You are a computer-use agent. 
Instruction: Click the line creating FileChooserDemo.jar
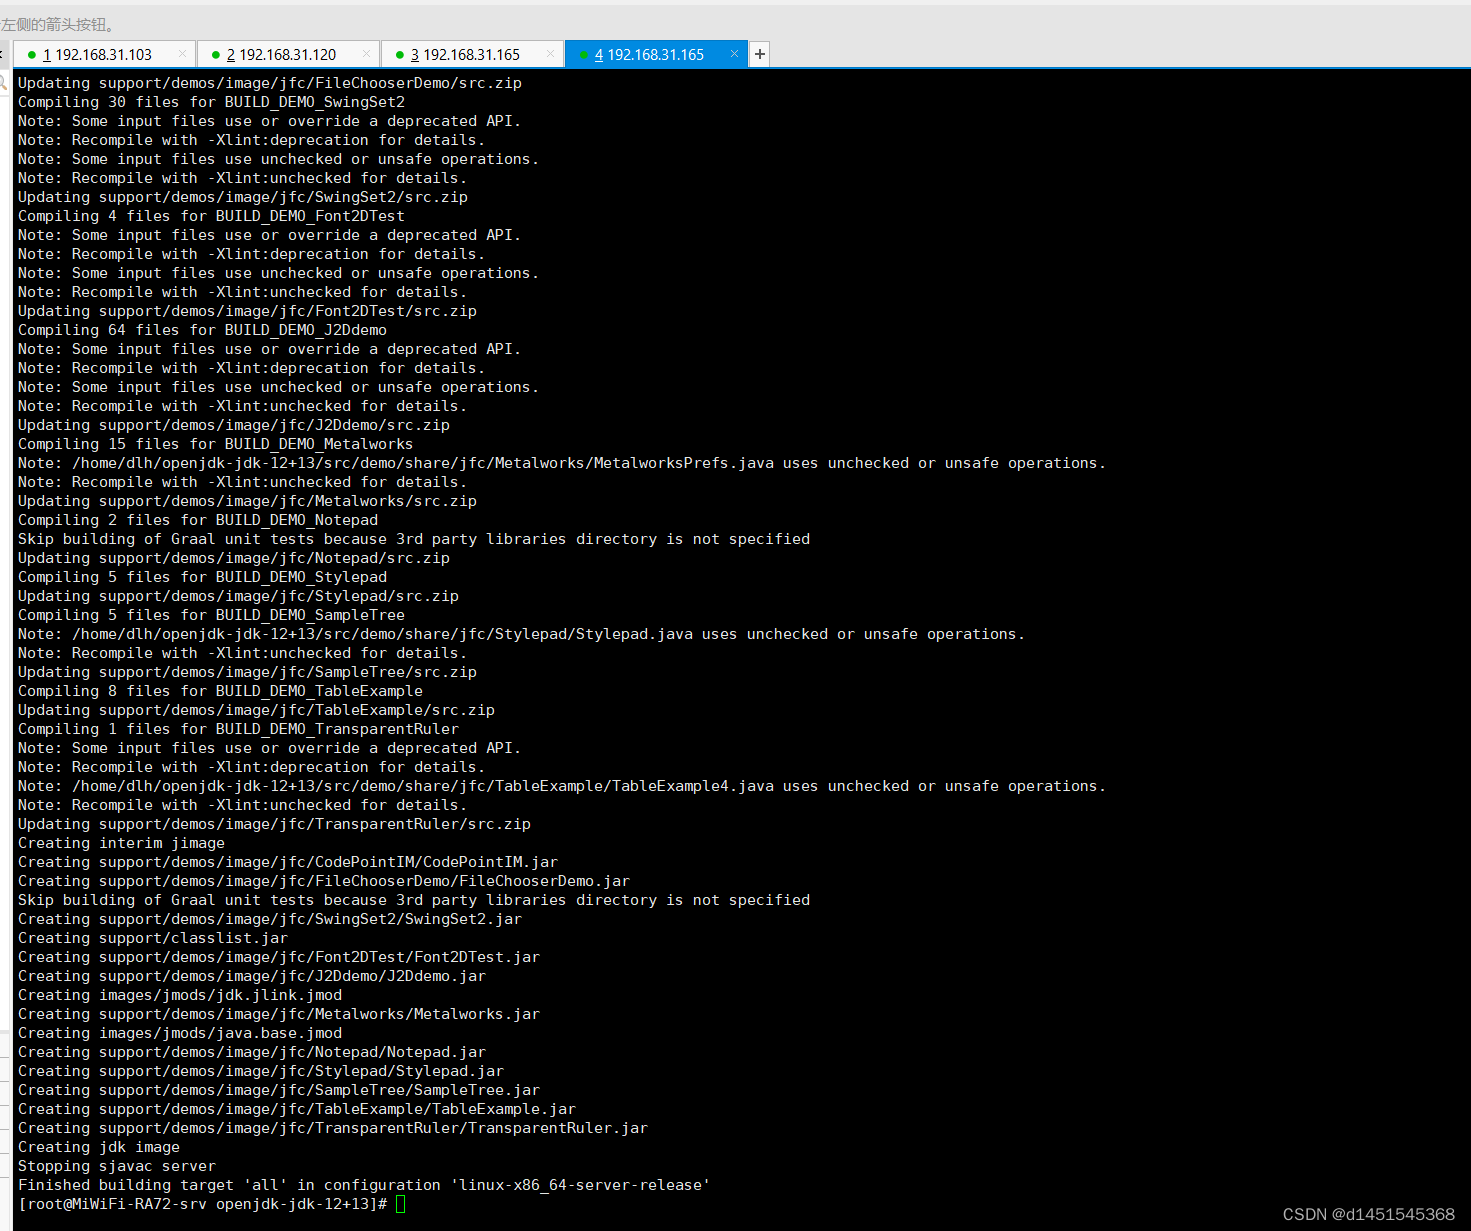324,881
